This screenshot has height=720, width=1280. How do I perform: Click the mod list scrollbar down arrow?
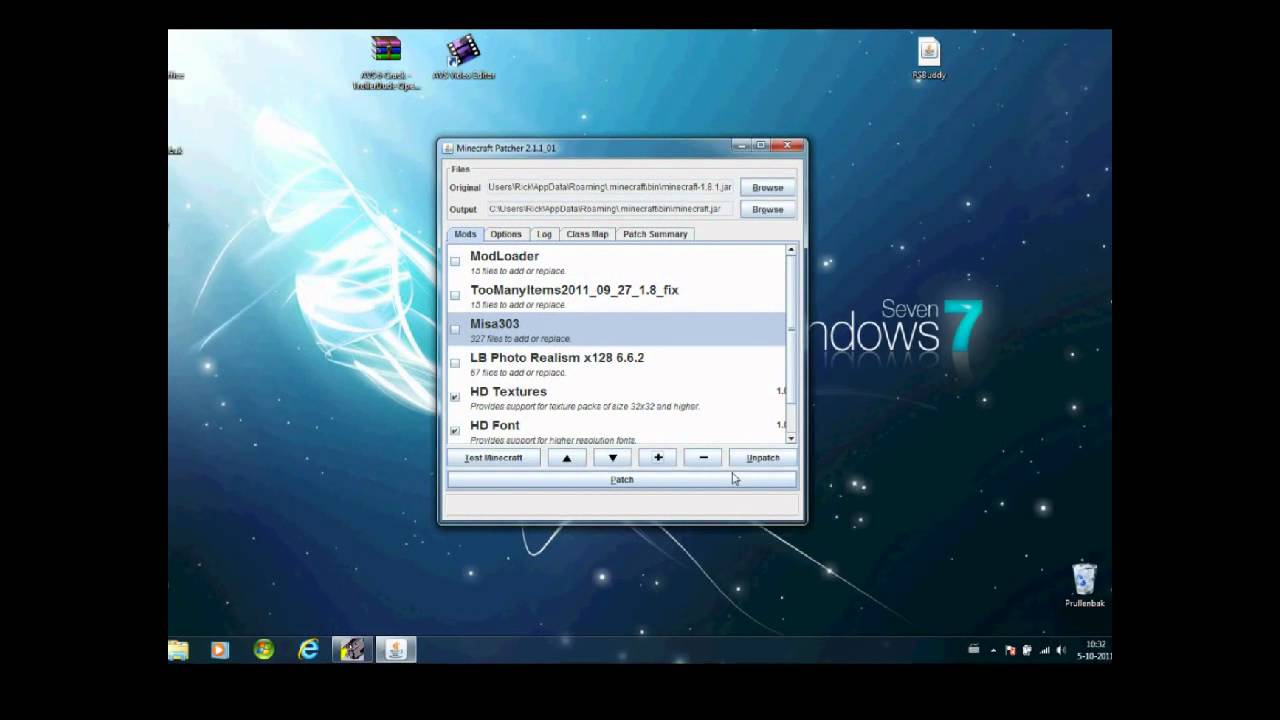pyautogui.click(x=791, y=438)
